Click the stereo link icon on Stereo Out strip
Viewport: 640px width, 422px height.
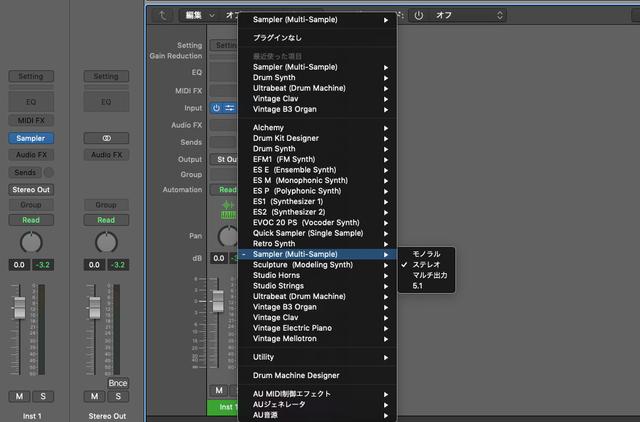click(107, 138)
